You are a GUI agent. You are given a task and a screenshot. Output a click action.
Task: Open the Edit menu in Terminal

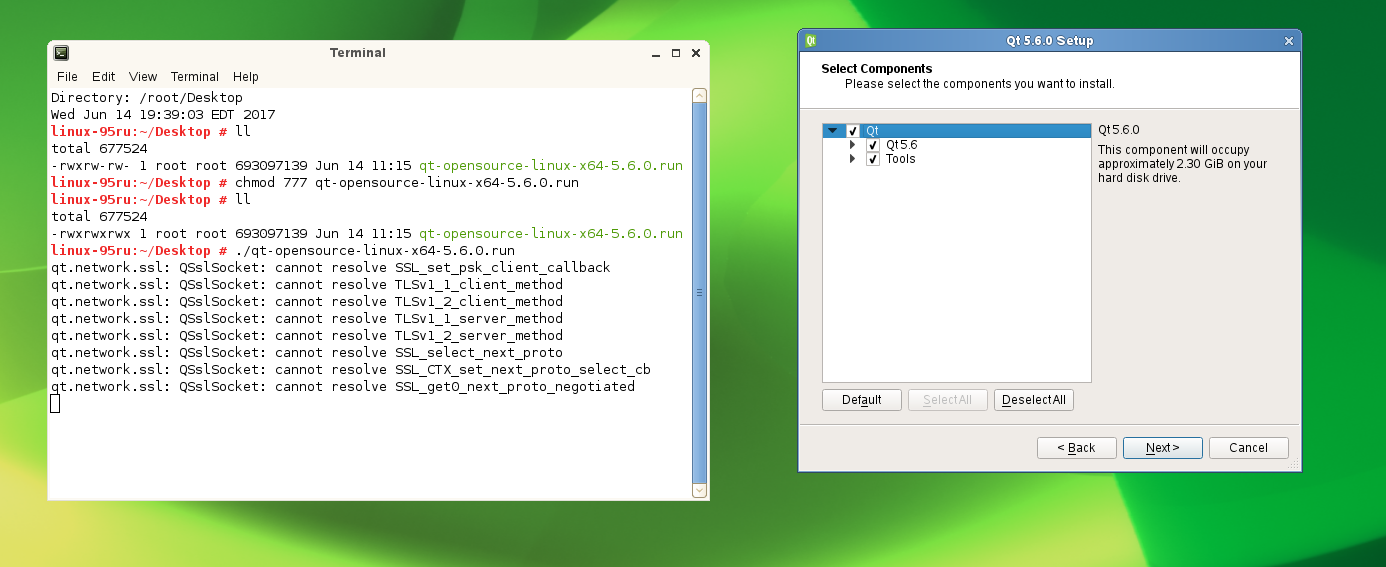pos(104,77)
